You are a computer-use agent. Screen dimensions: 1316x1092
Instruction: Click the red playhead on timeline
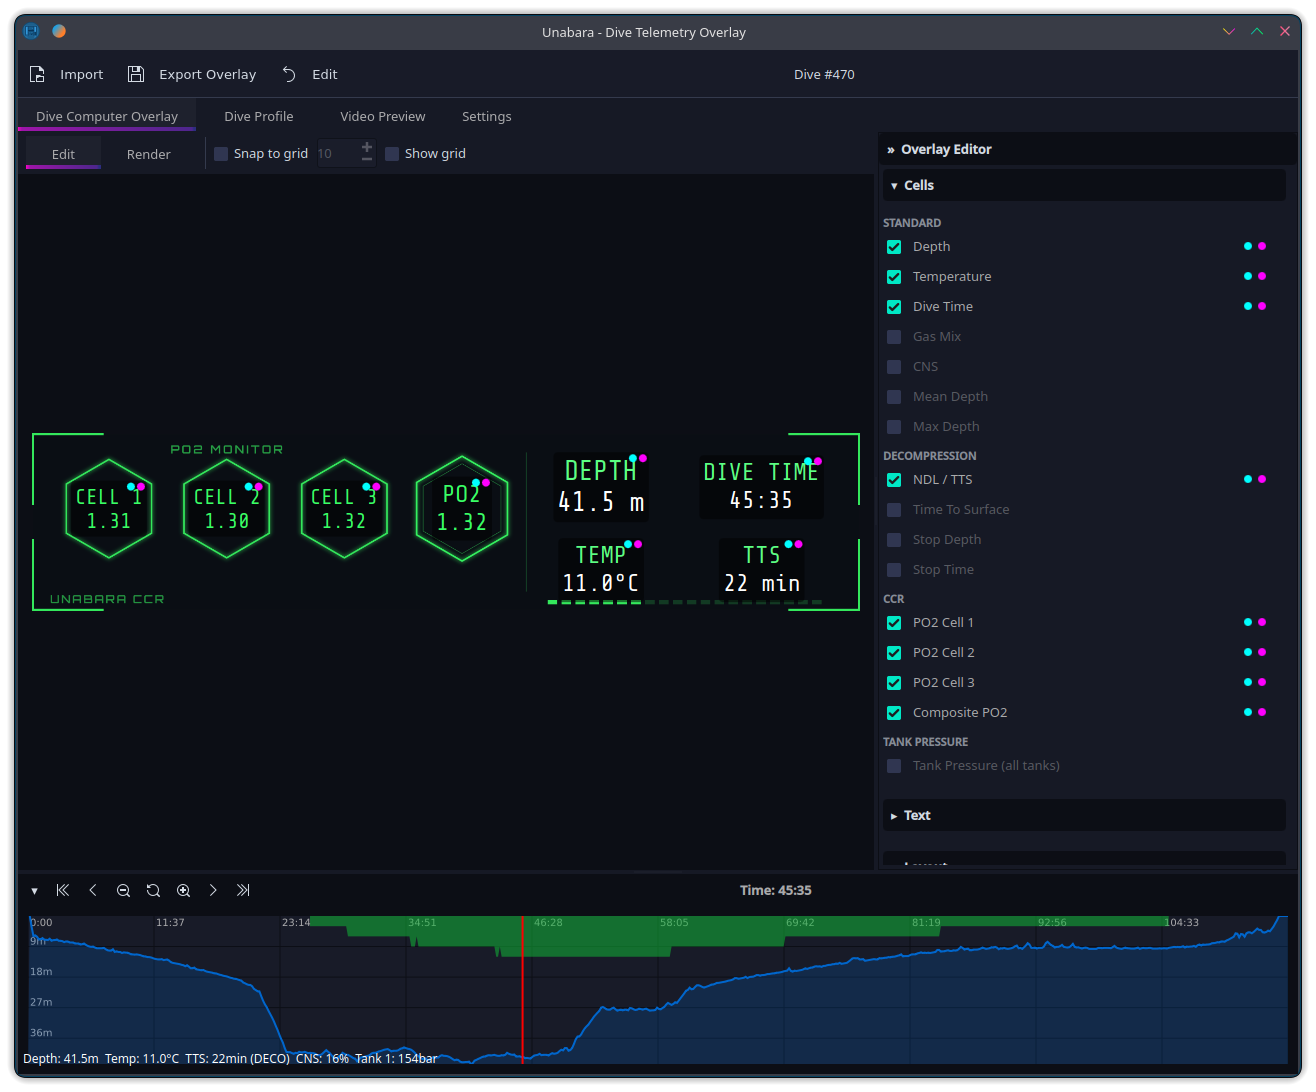coord(522,989)
